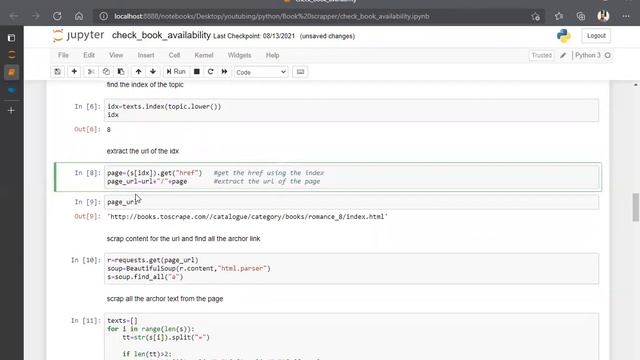Viewport: 640px width, 360px height.
Task: Open the browser profile avatar
Action: click(x=603, y=16)
